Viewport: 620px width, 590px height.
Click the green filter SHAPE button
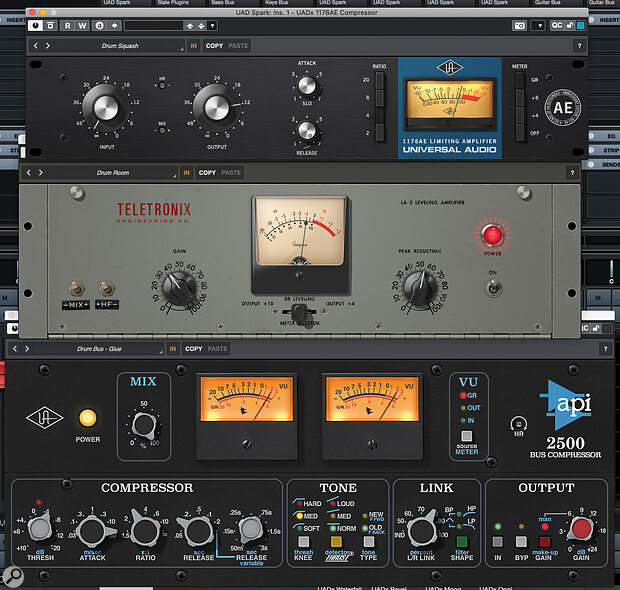pos(462,541)
